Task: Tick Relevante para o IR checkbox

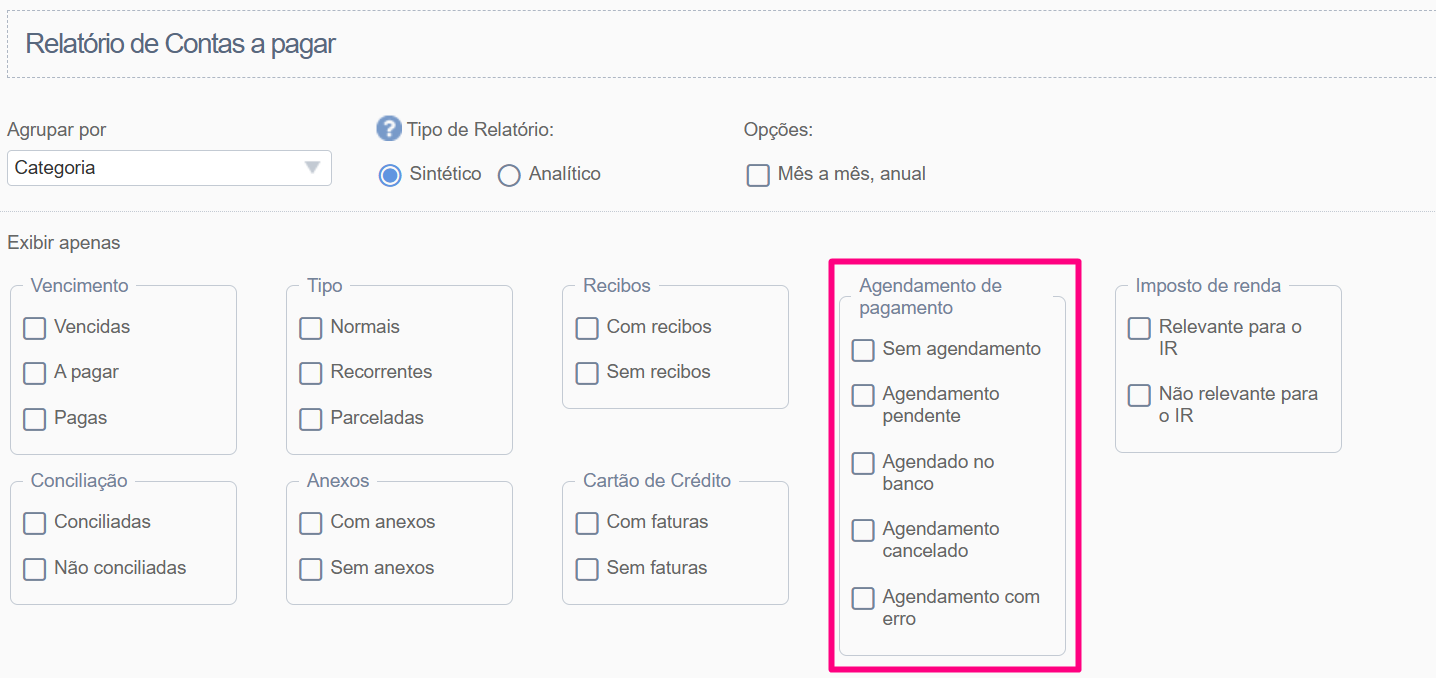Action: coord(1139,328)
